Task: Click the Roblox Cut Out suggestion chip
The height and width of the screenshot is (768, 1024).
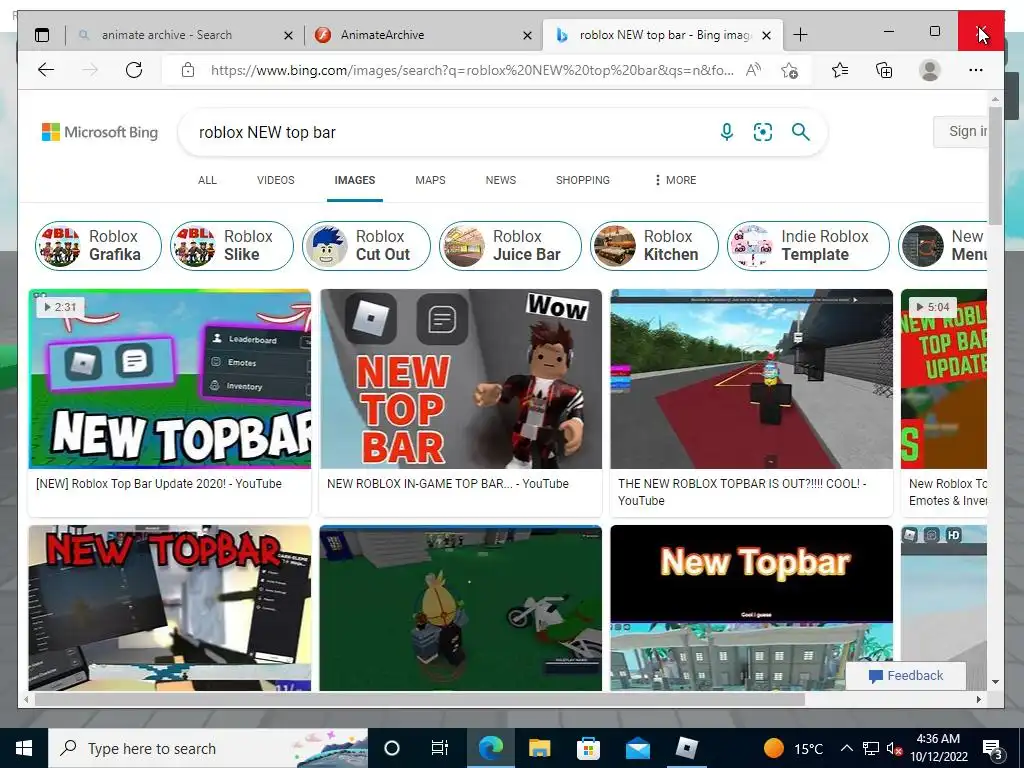Action: point(366,246)
